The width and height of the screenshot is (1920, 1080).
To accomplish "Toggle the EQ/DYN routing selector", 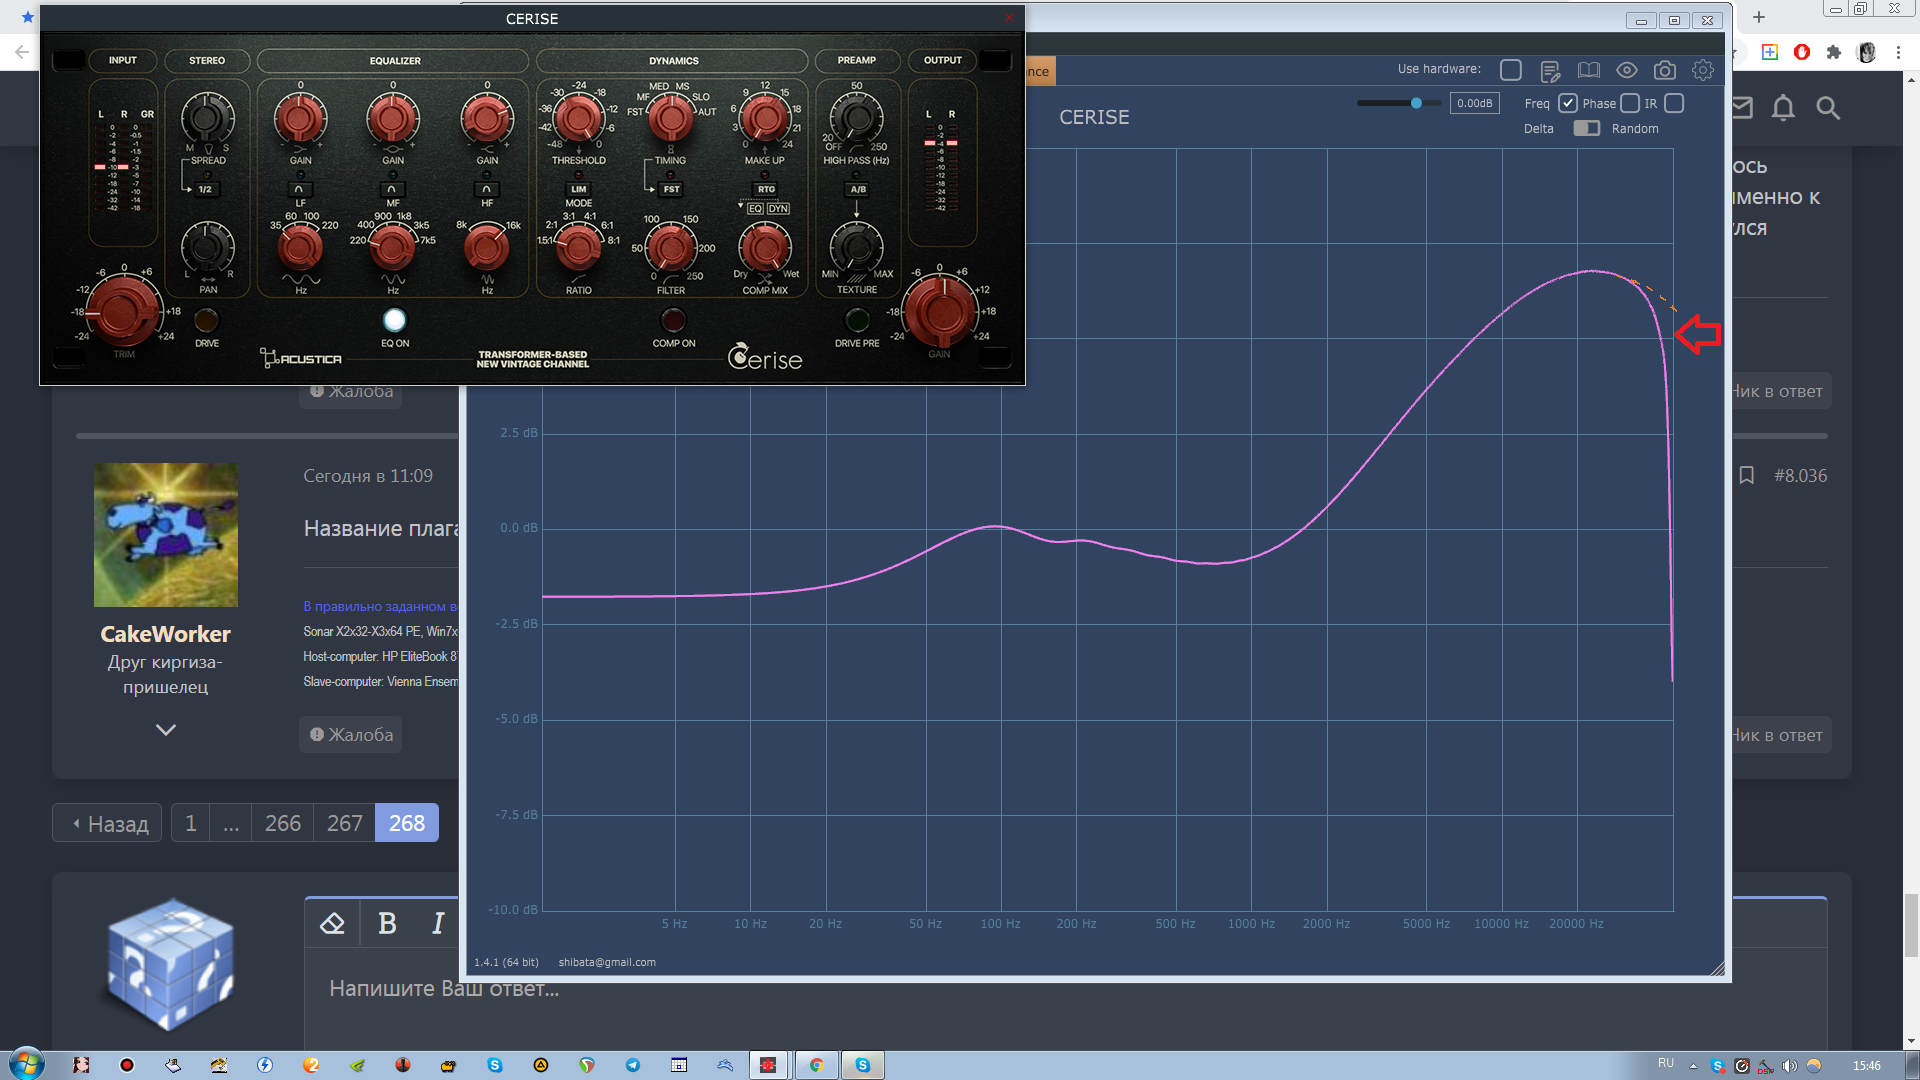I will [x=767, y=209].
